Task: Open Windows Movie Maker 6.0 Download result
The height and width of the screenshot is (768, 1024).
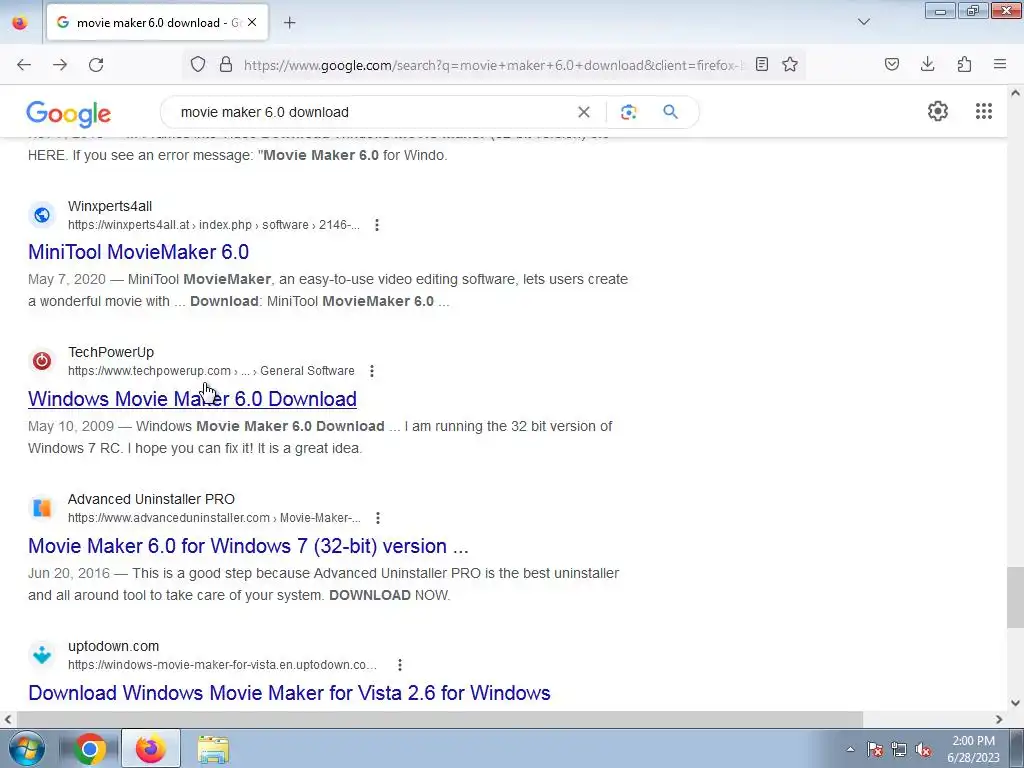Action: coord(192,399)
